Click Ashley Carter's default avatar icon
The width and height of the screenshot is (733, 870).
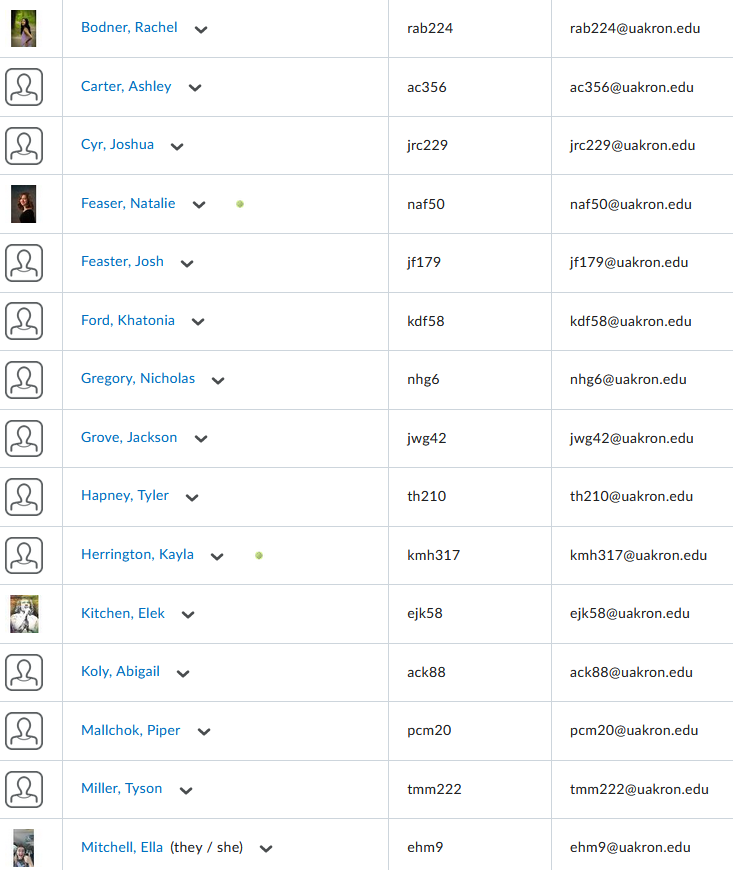click(x=24, y=87)
